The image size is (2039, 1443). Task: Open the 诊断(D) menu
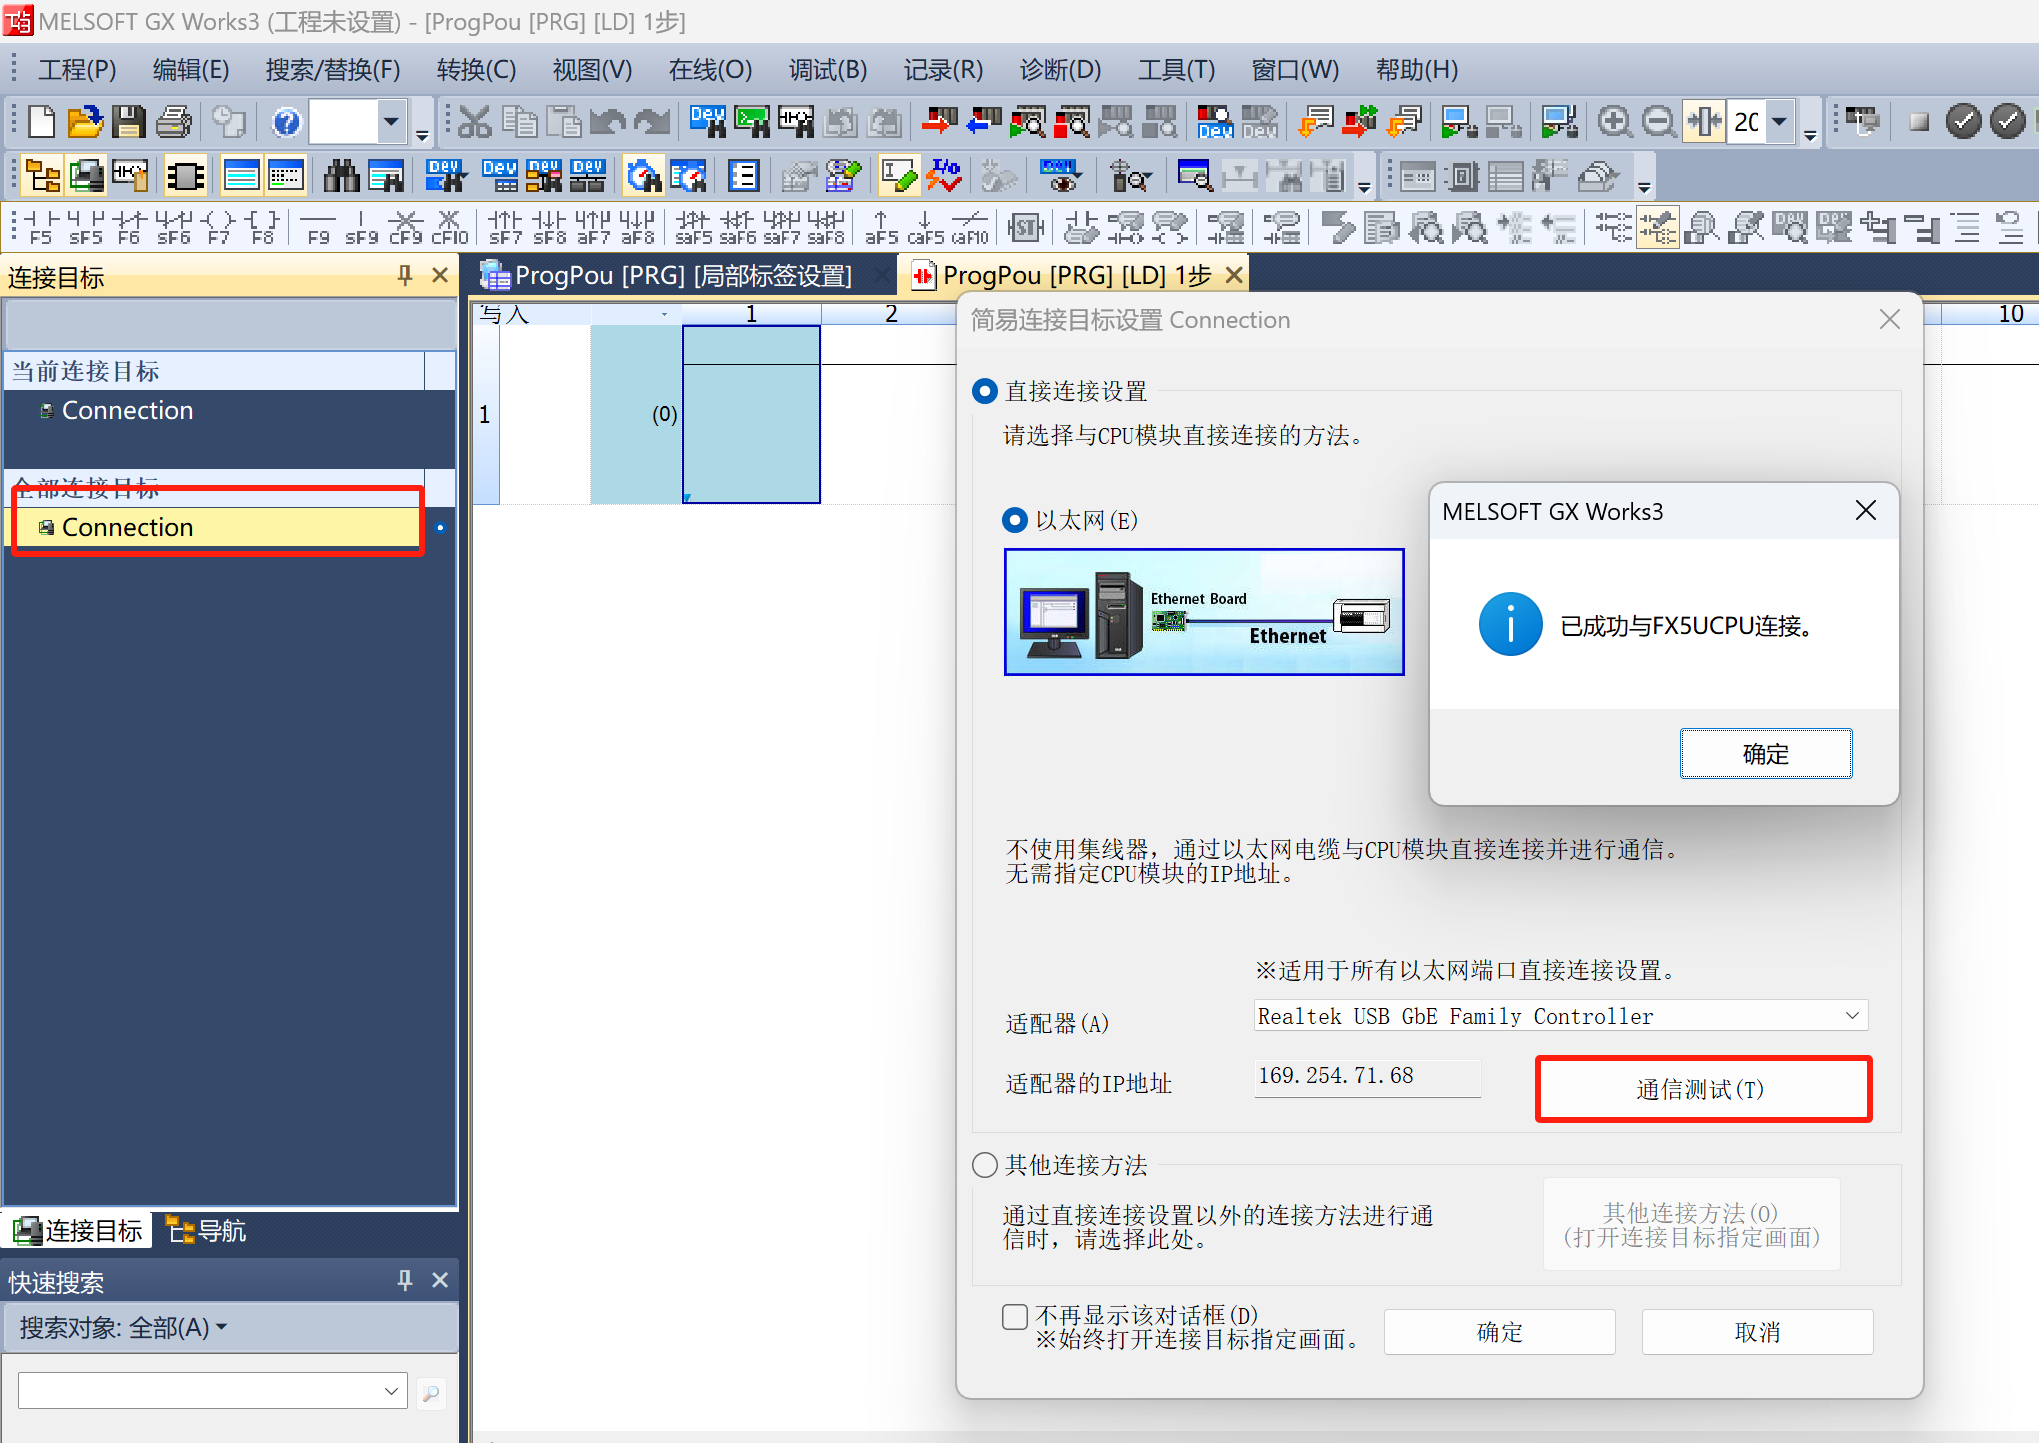(1060, 70)
